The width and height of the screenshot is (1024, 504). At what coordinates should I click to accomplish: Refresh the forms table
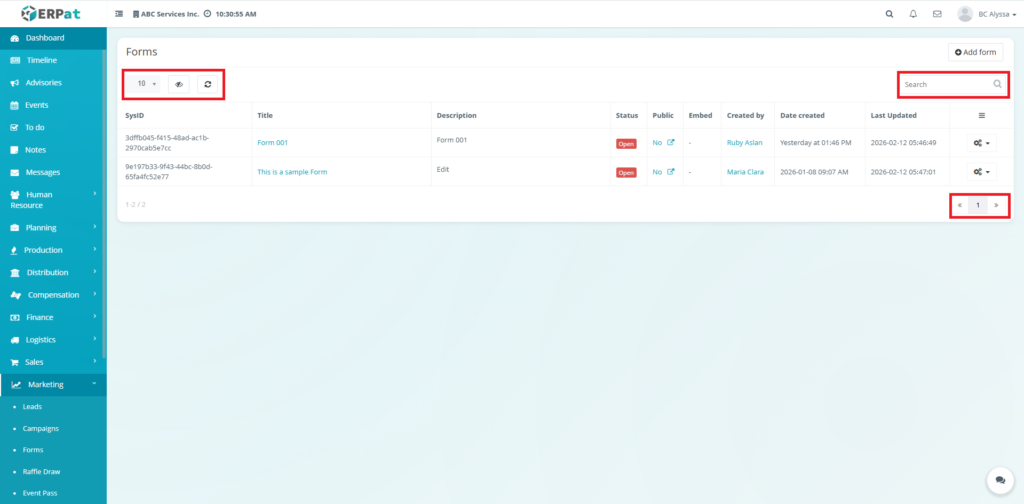pyautogui.click(x=207, y=84)
